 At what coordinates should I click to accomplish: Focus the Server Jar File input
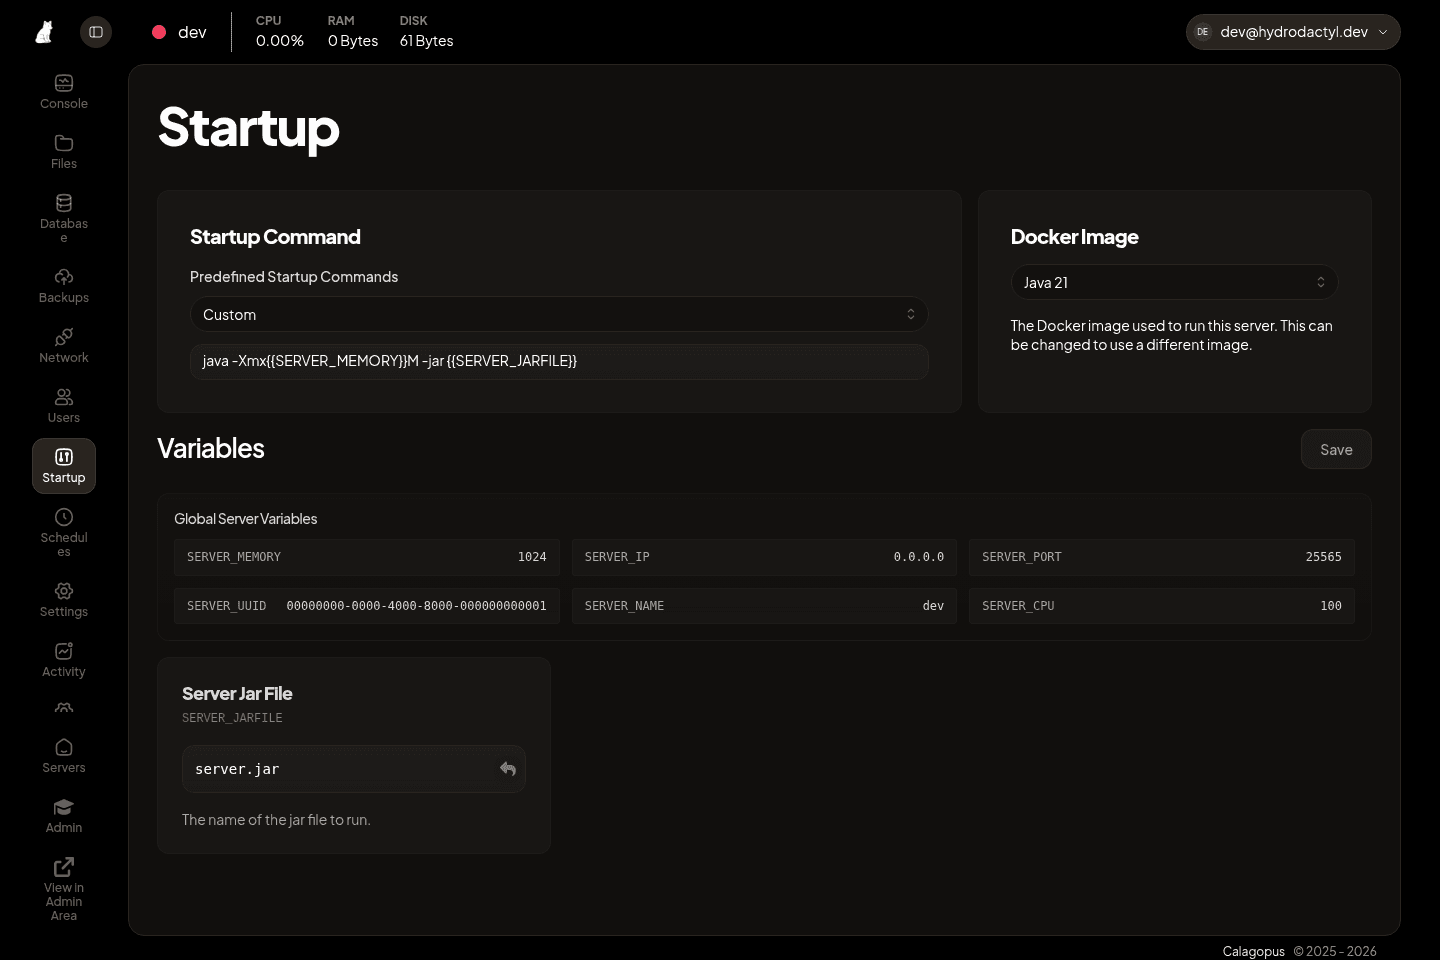(354, 769)
